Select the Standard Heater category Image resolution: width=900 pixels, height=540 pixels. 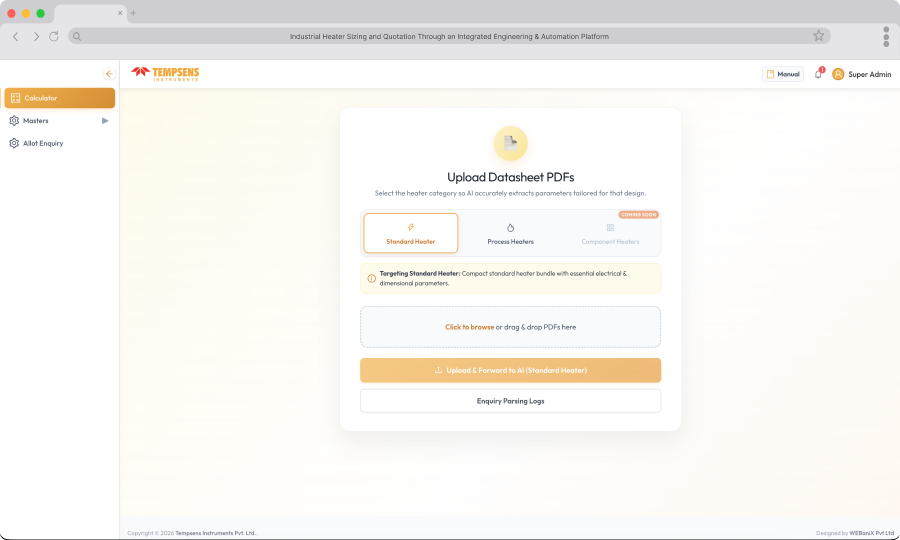tap(410, 233)
